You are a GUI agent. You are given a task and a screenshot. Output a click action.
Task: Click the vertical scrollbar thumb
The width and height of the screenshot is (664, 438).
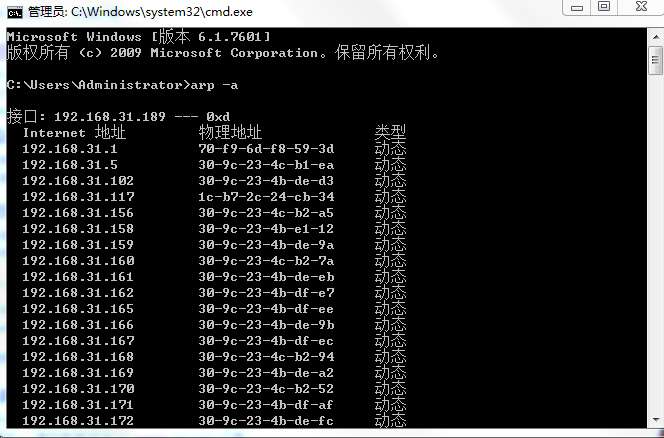(x=656, y=60)
